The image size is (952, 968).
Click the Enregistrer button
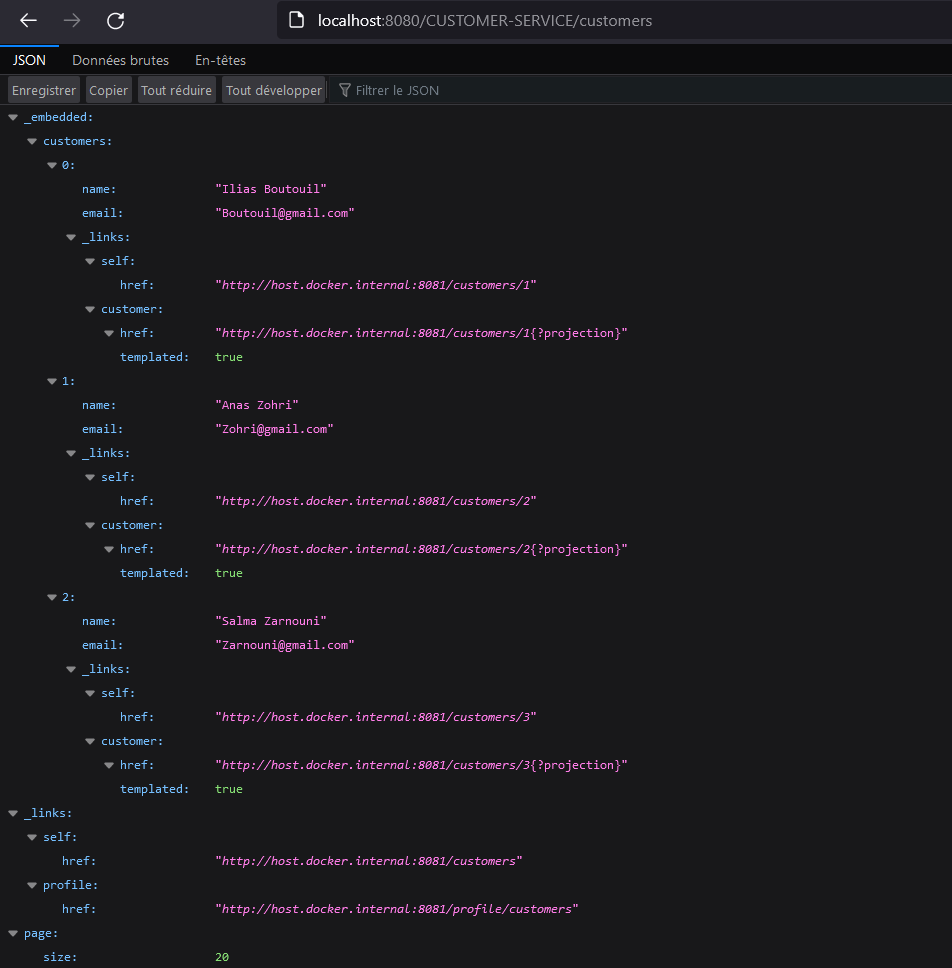[x=43, y=89]
